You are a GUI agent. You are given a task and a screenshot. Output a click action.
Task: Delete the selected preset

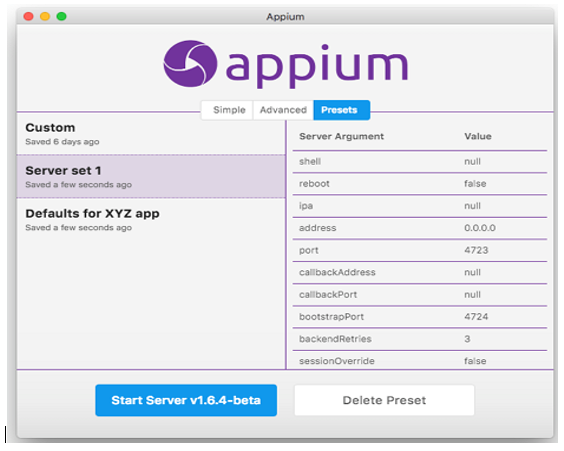click(384, 400)
